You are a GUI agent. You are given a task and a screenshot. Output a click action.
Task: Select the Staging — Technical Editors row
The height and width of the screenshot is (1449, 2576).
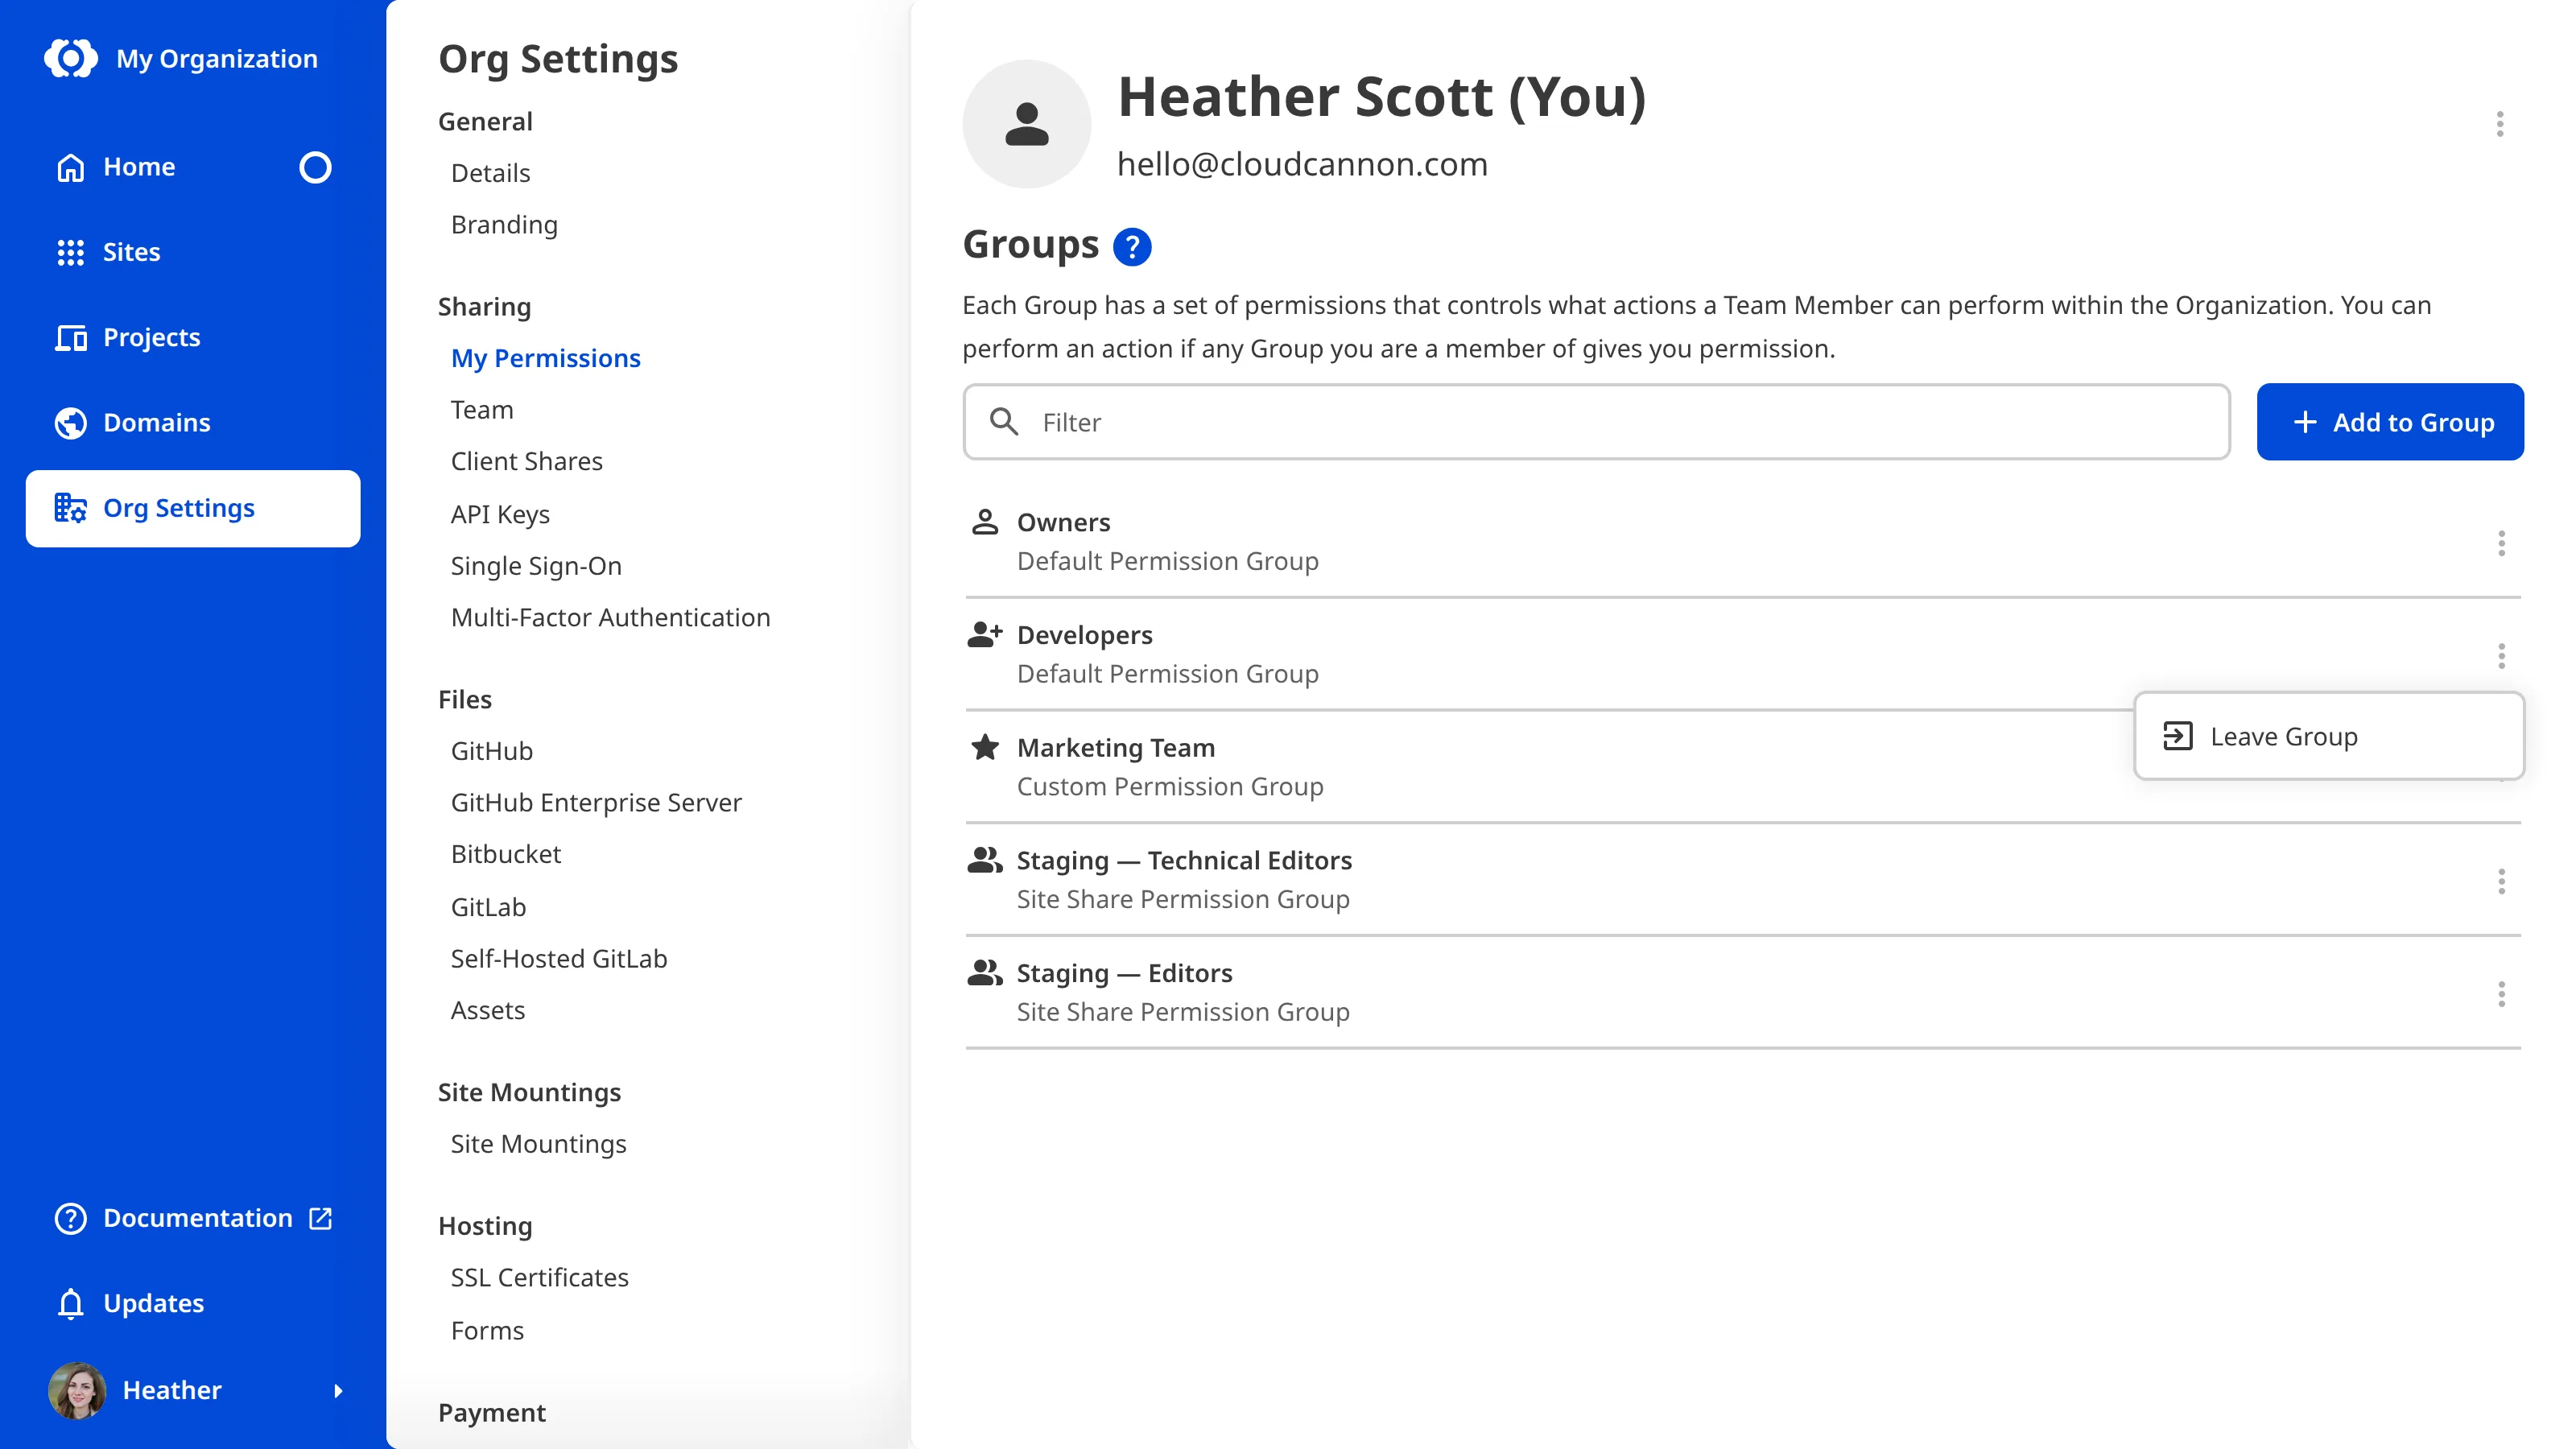pos(1742,879)
